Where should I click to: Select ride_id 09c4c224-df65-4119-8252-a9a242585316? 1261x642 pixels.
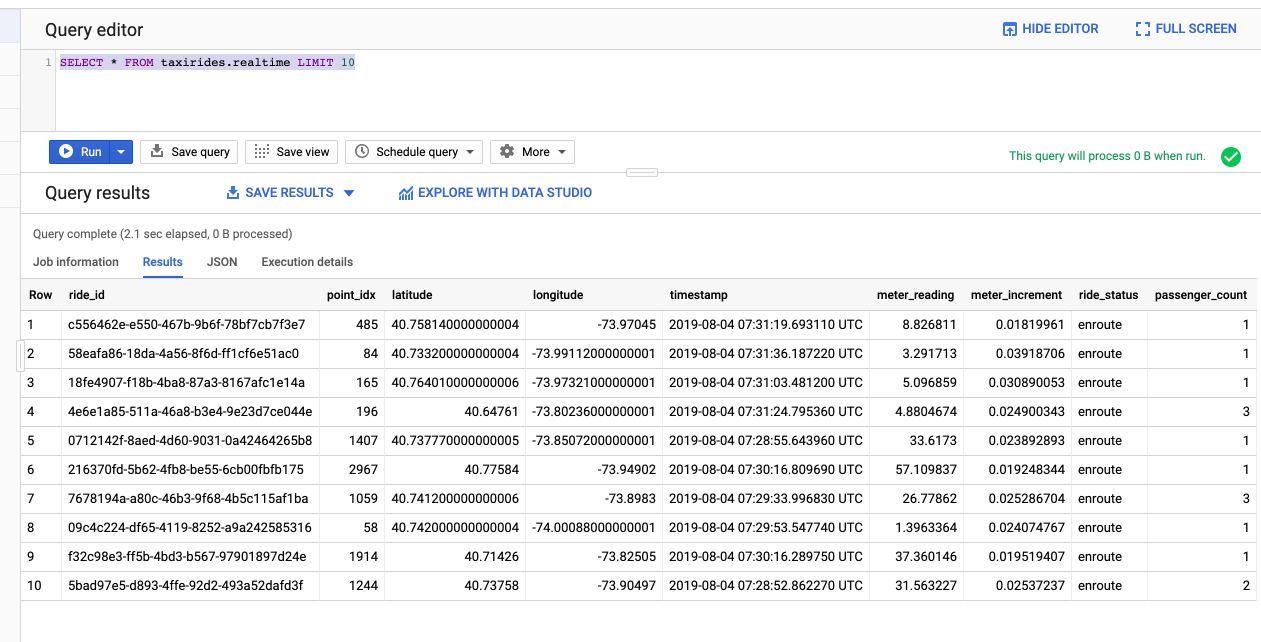[x=190, y=527]
